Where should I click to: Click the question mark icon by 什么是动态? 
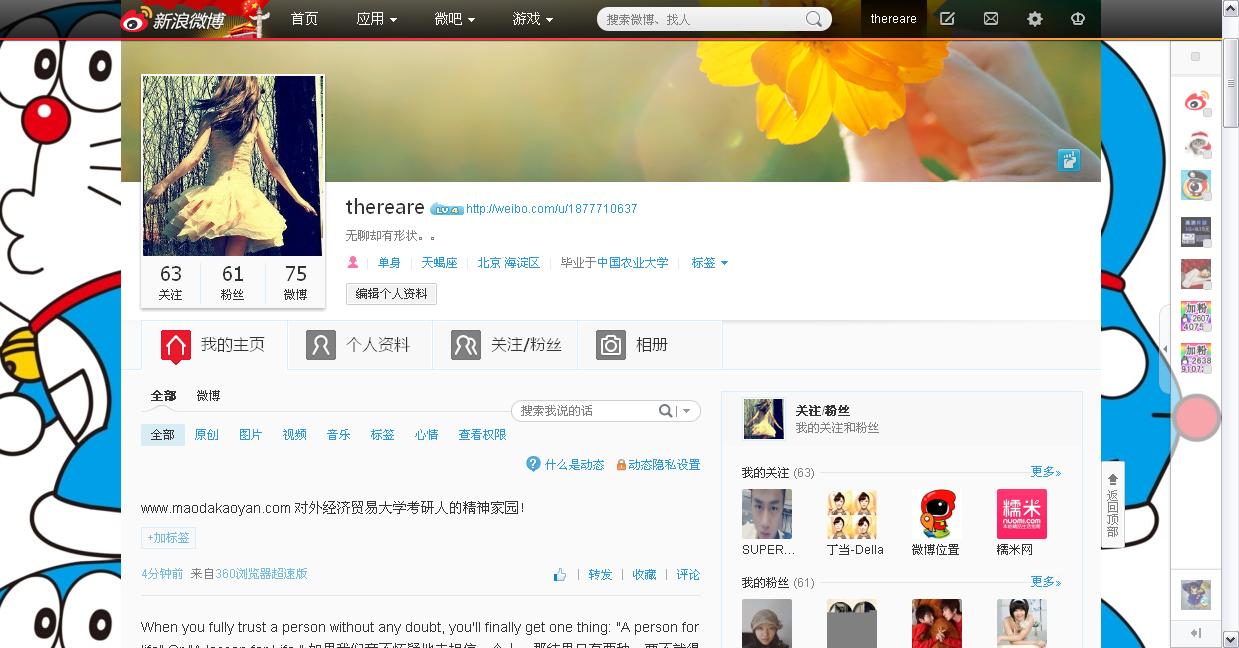pos(534,464)
